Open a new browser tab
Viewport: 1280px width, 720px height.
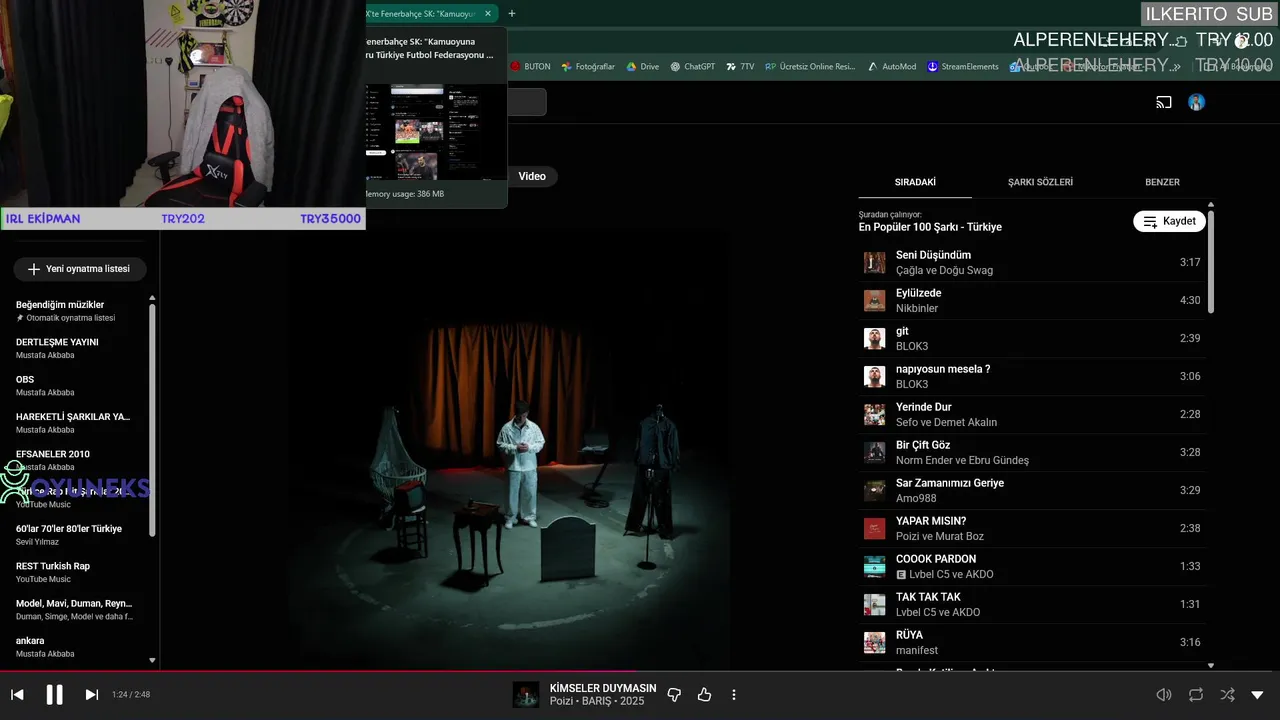(512, 14)
